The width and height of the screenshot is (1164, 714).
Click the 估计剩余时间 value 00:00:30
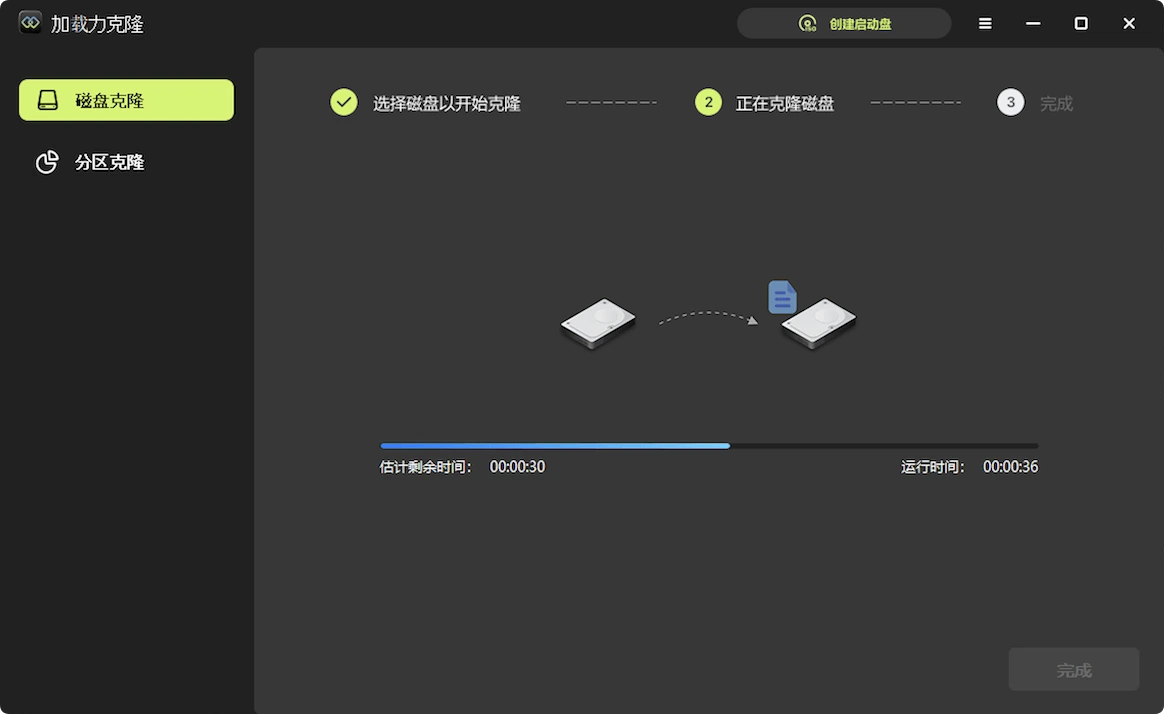[x=517, y=467]
